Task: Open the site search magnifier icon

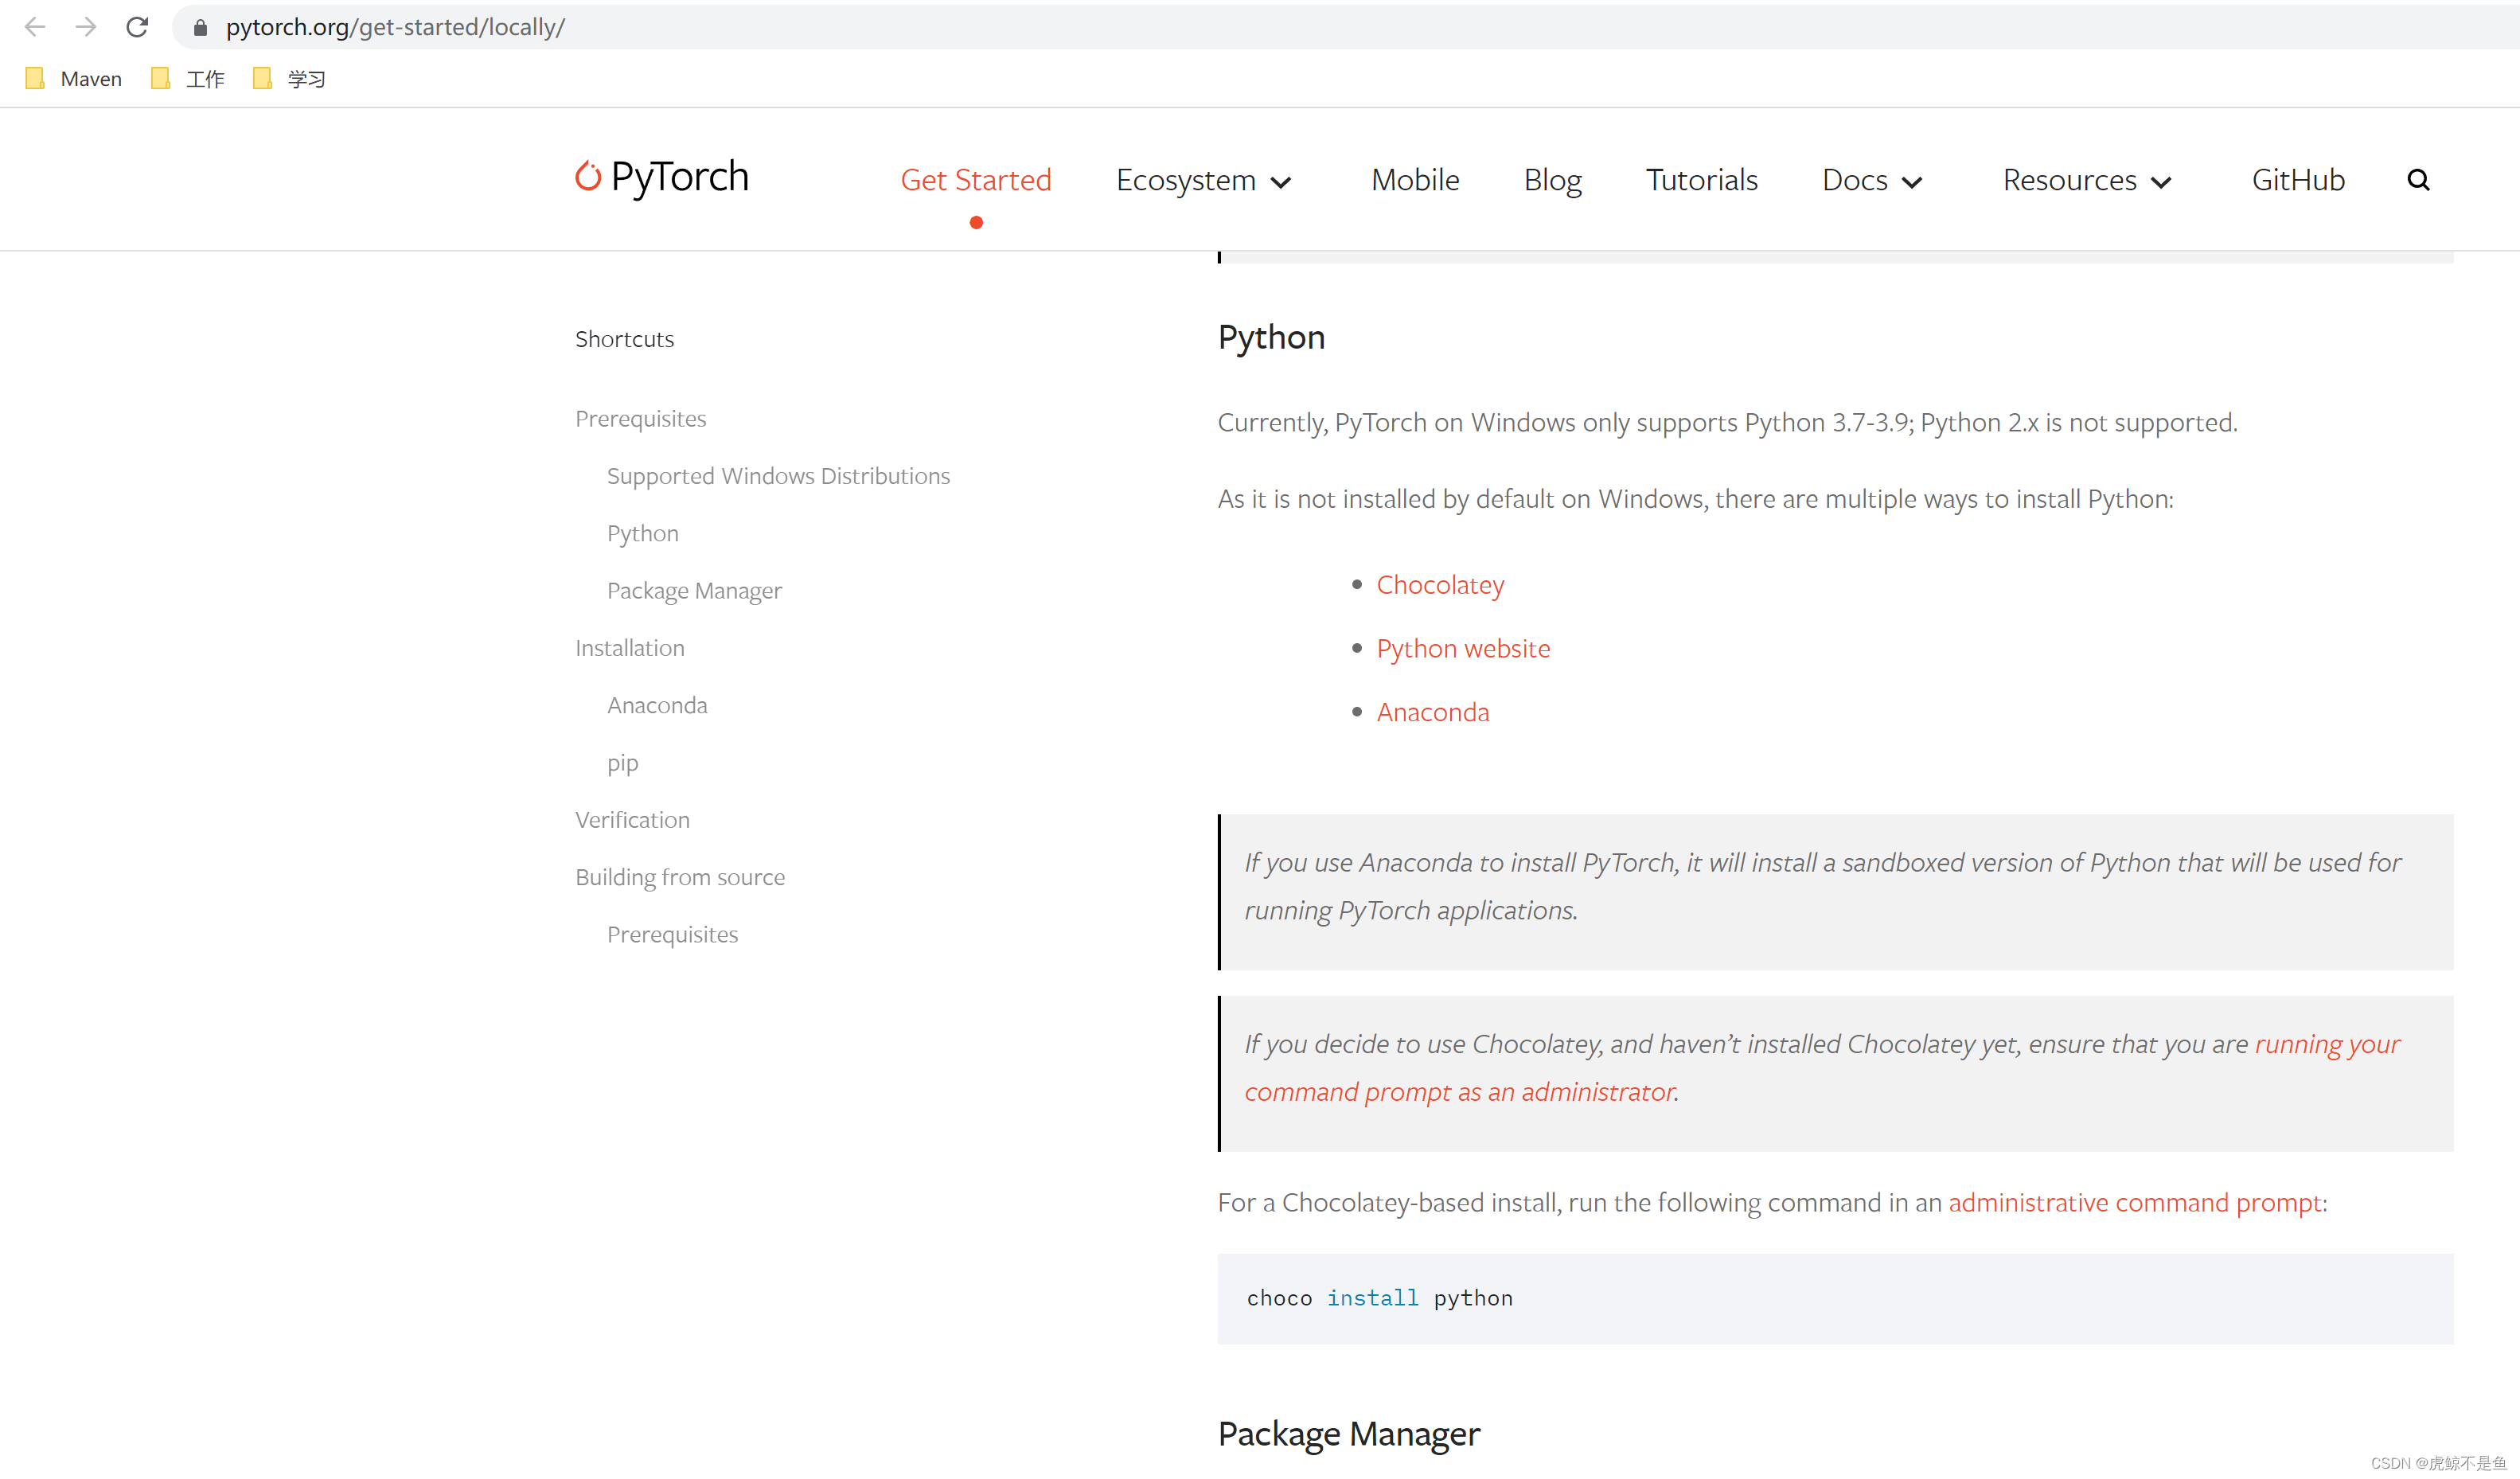Action: 2418,180
